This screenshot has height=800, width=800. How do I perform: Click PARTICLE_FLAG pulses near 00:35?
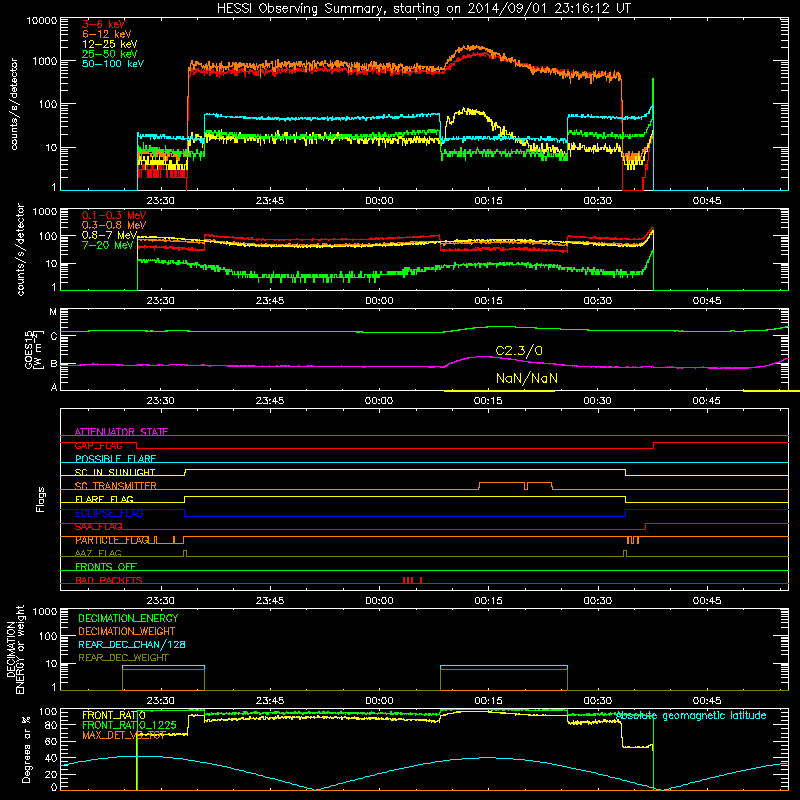(x=633, y=540)
